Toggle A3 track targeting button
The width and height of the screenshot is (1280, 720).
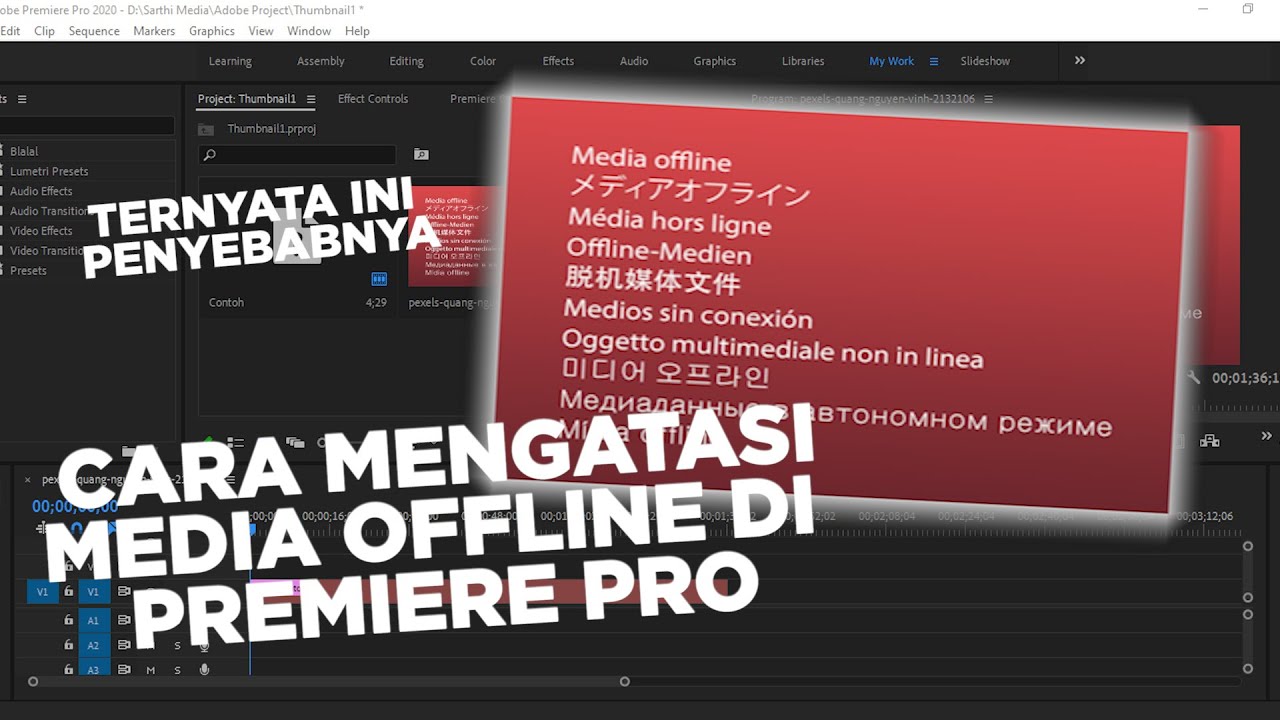(93, 669)
